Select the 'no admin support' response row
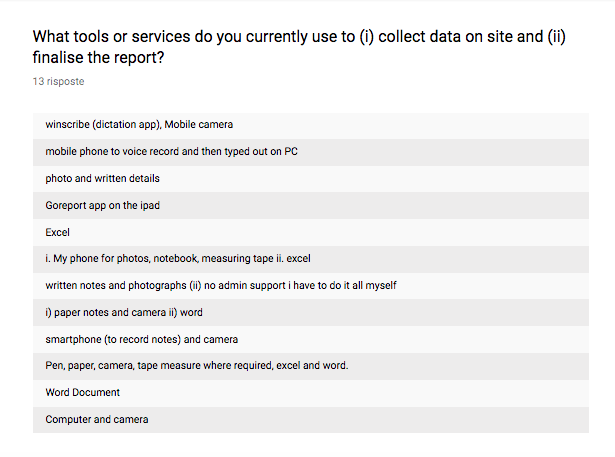 [x=311, y=286]
